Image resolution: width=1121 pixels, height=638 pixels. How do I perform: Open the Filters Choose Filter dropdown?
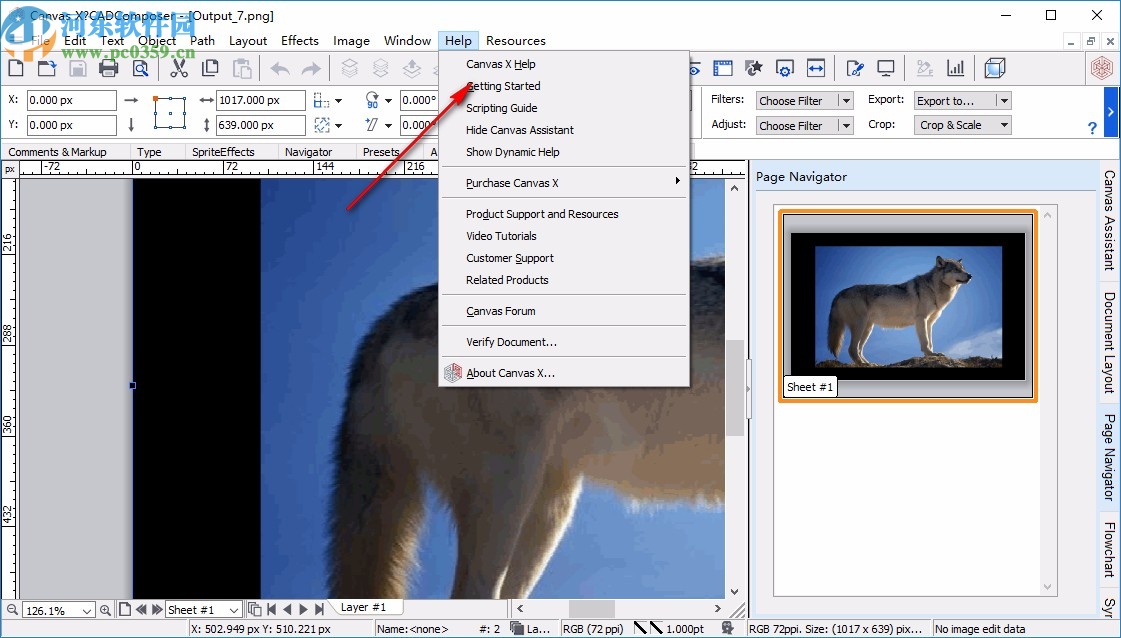804,100
